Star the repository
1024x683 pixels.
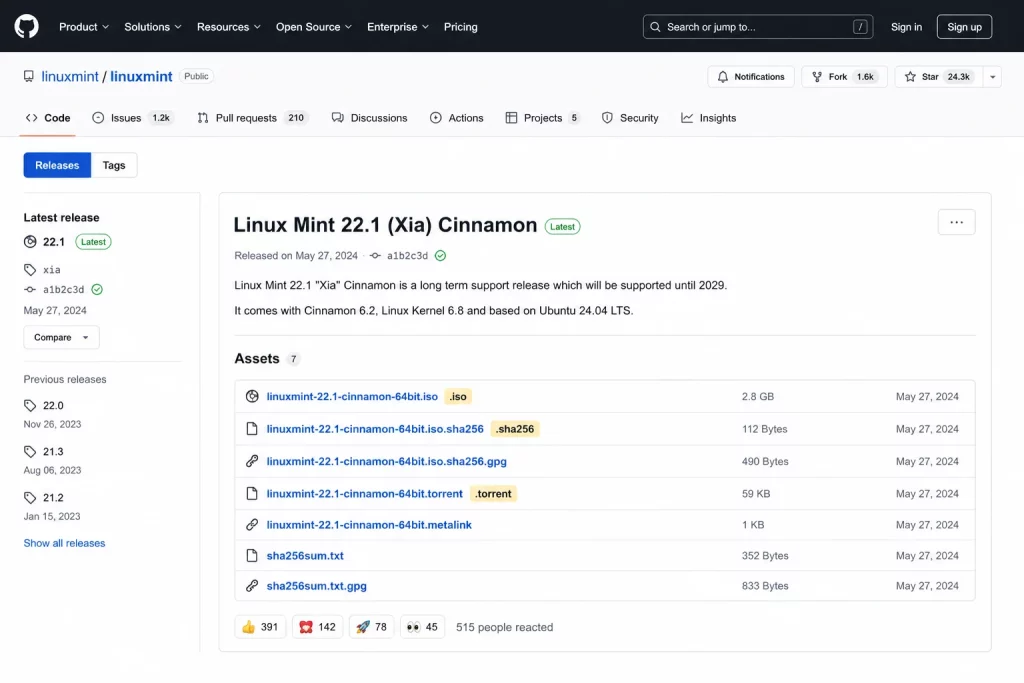coord(938,76)
